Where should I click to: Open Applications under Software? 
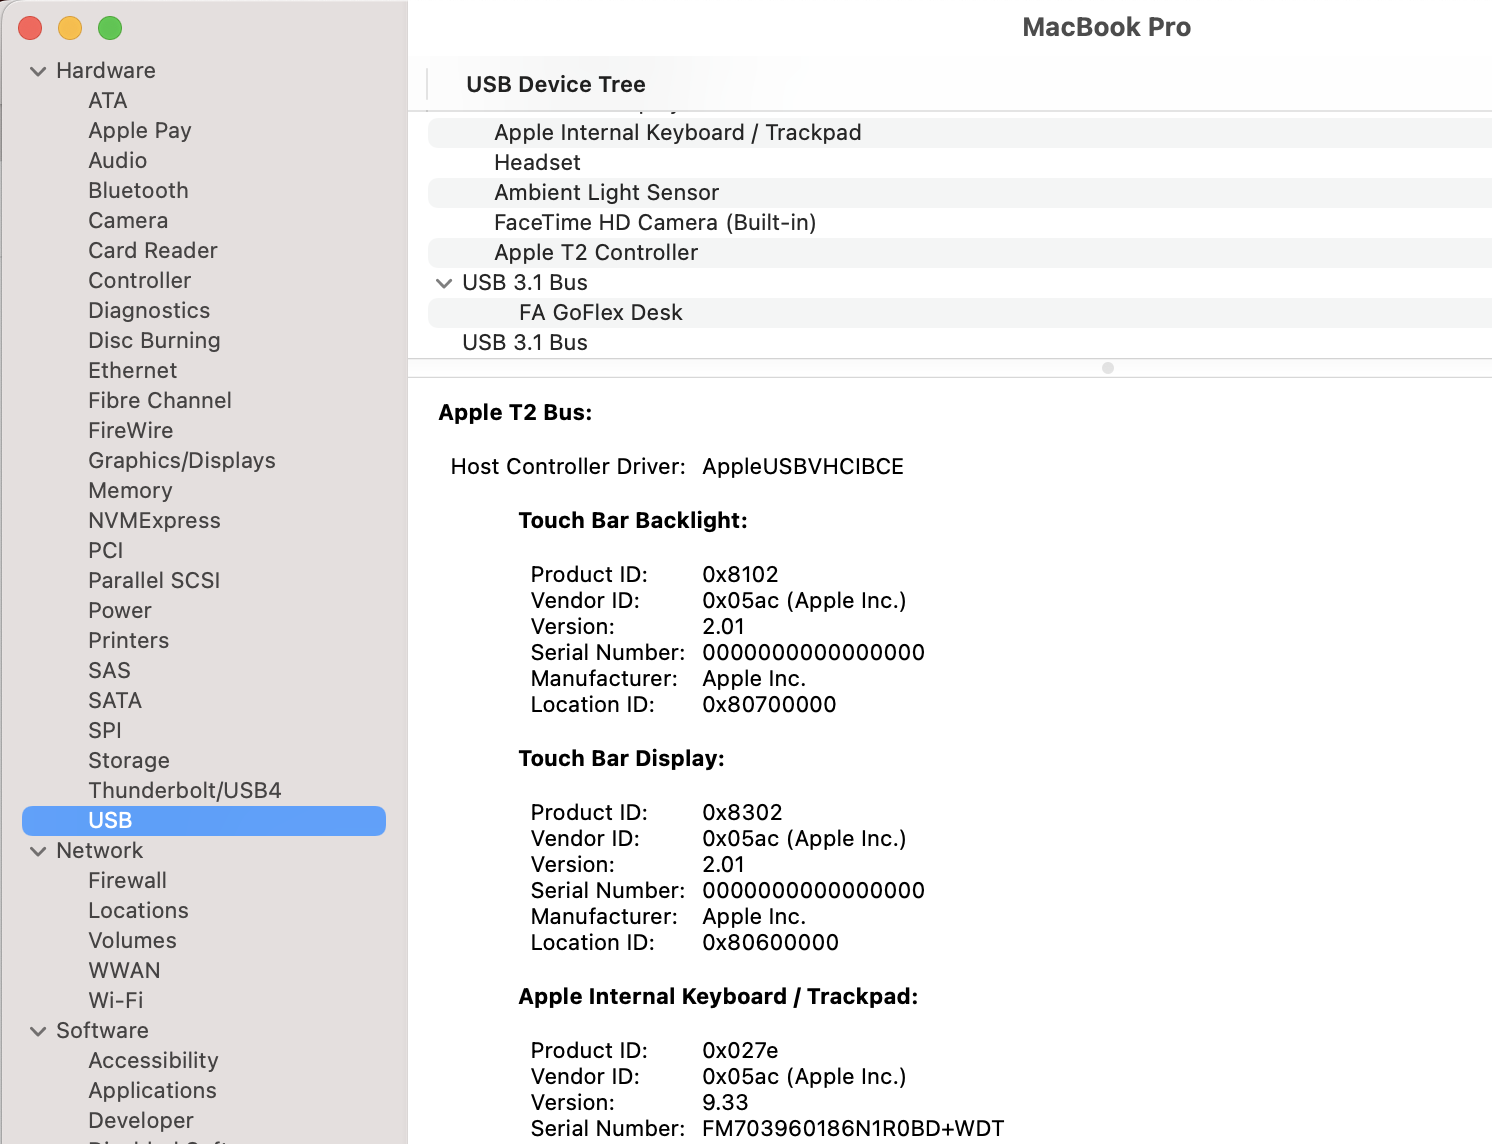pos(152,1090)
